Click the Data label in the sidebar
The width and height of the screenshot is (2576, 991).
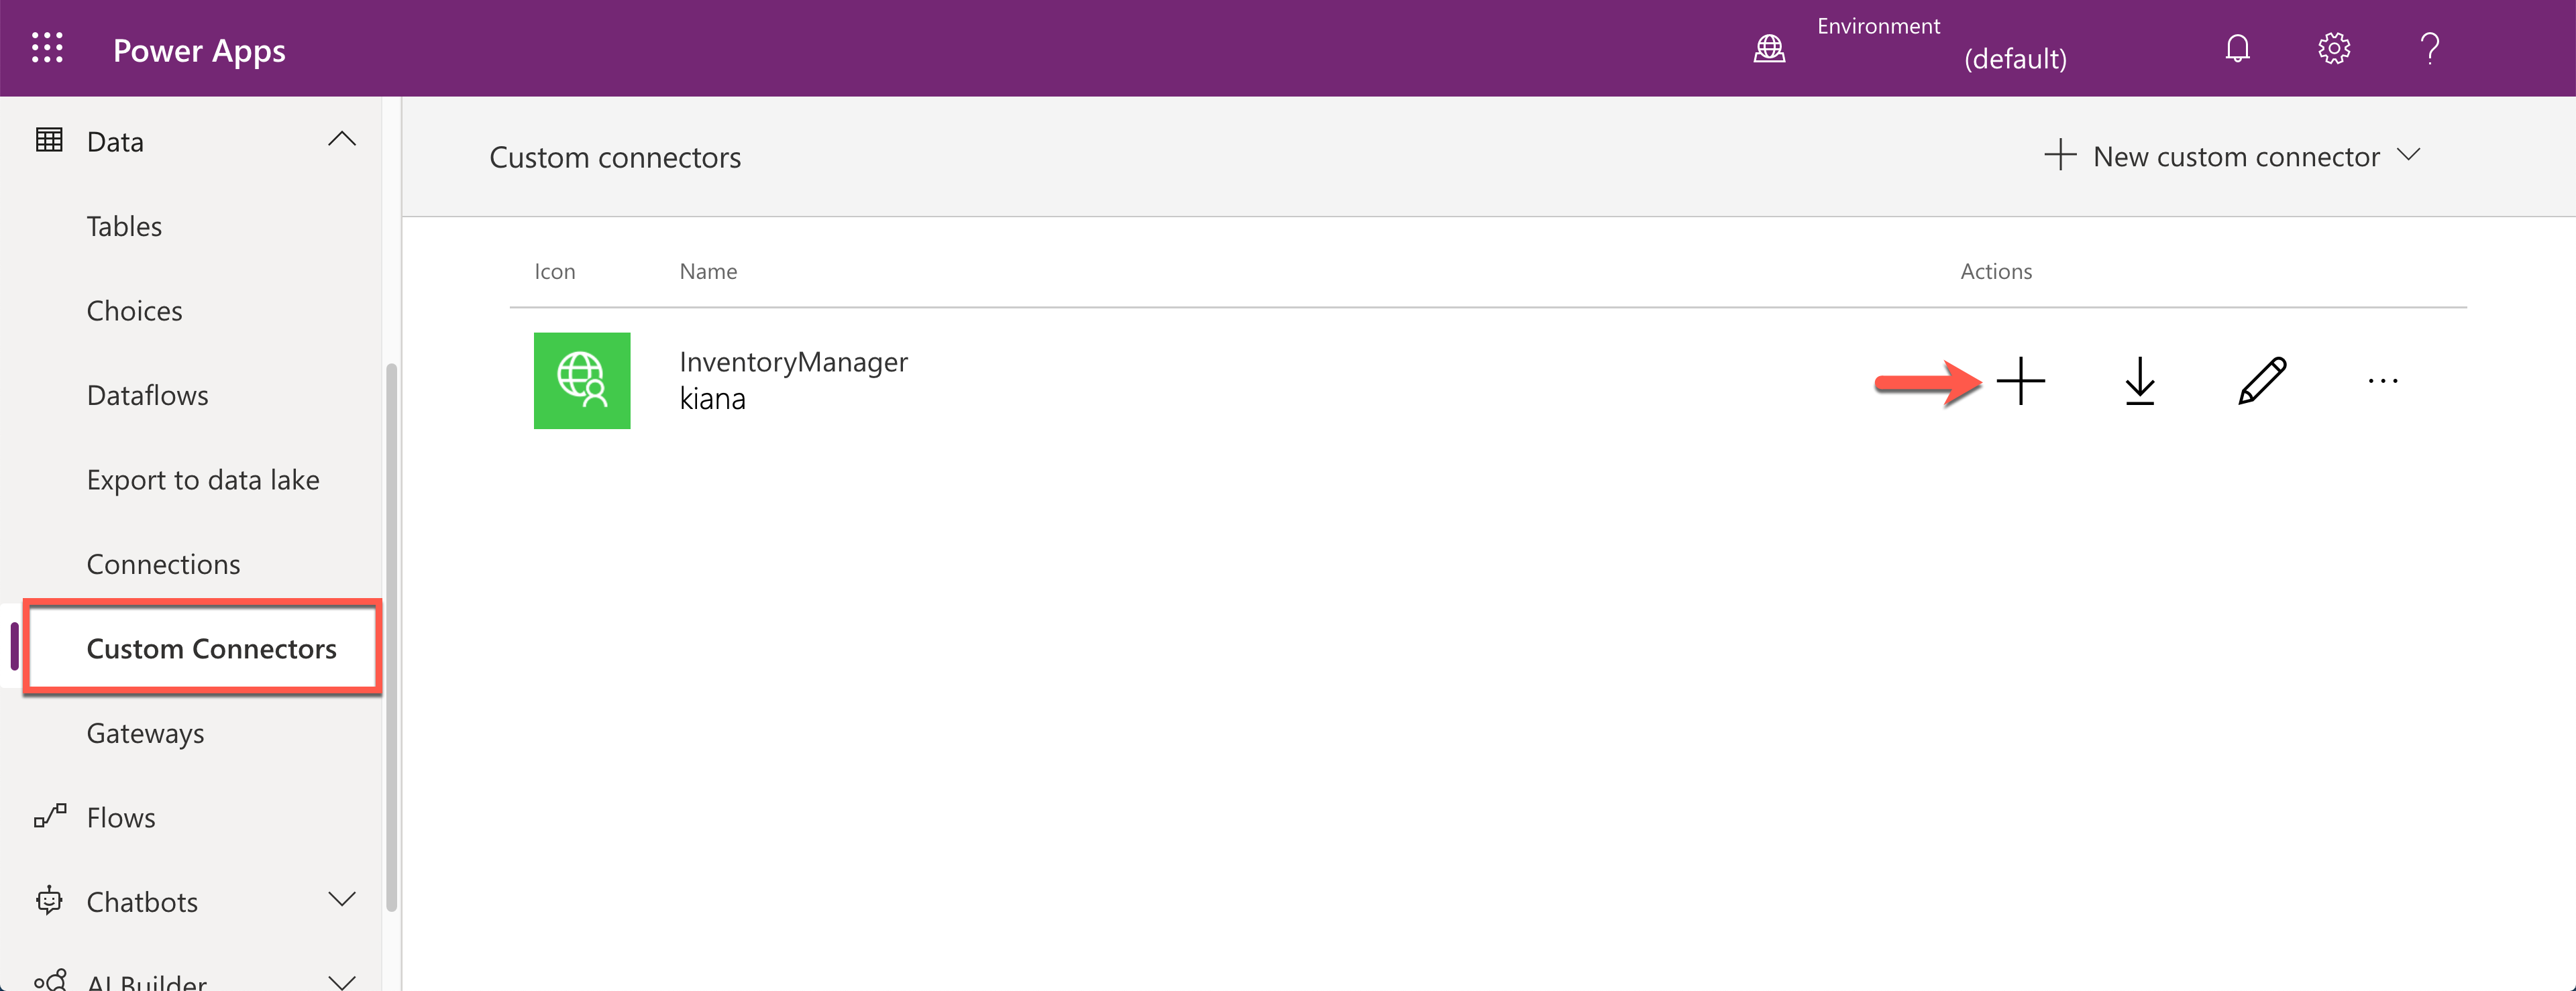coord(115,142)
